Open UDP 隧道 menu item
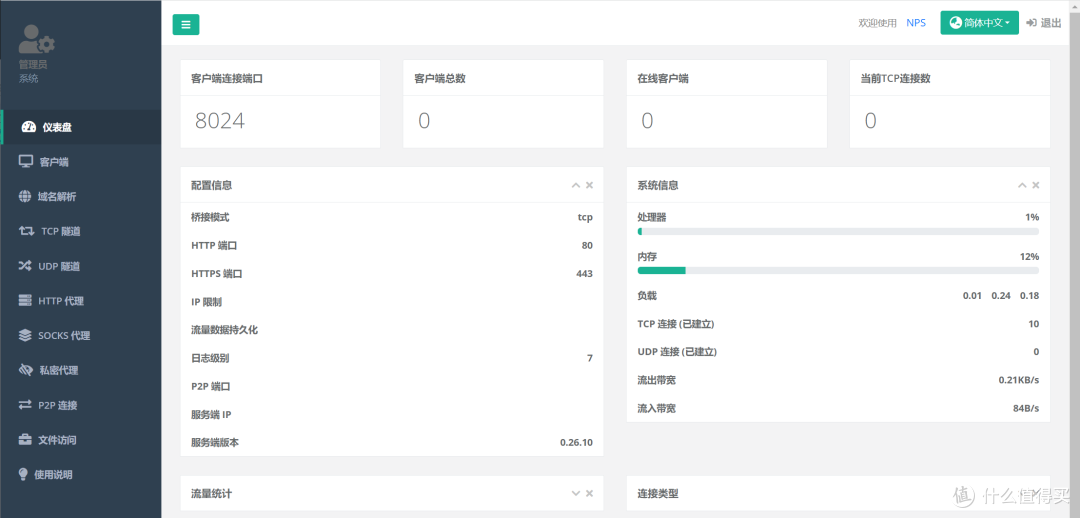This screenshot has height=518, width=1080. click(x=81, y=266)
